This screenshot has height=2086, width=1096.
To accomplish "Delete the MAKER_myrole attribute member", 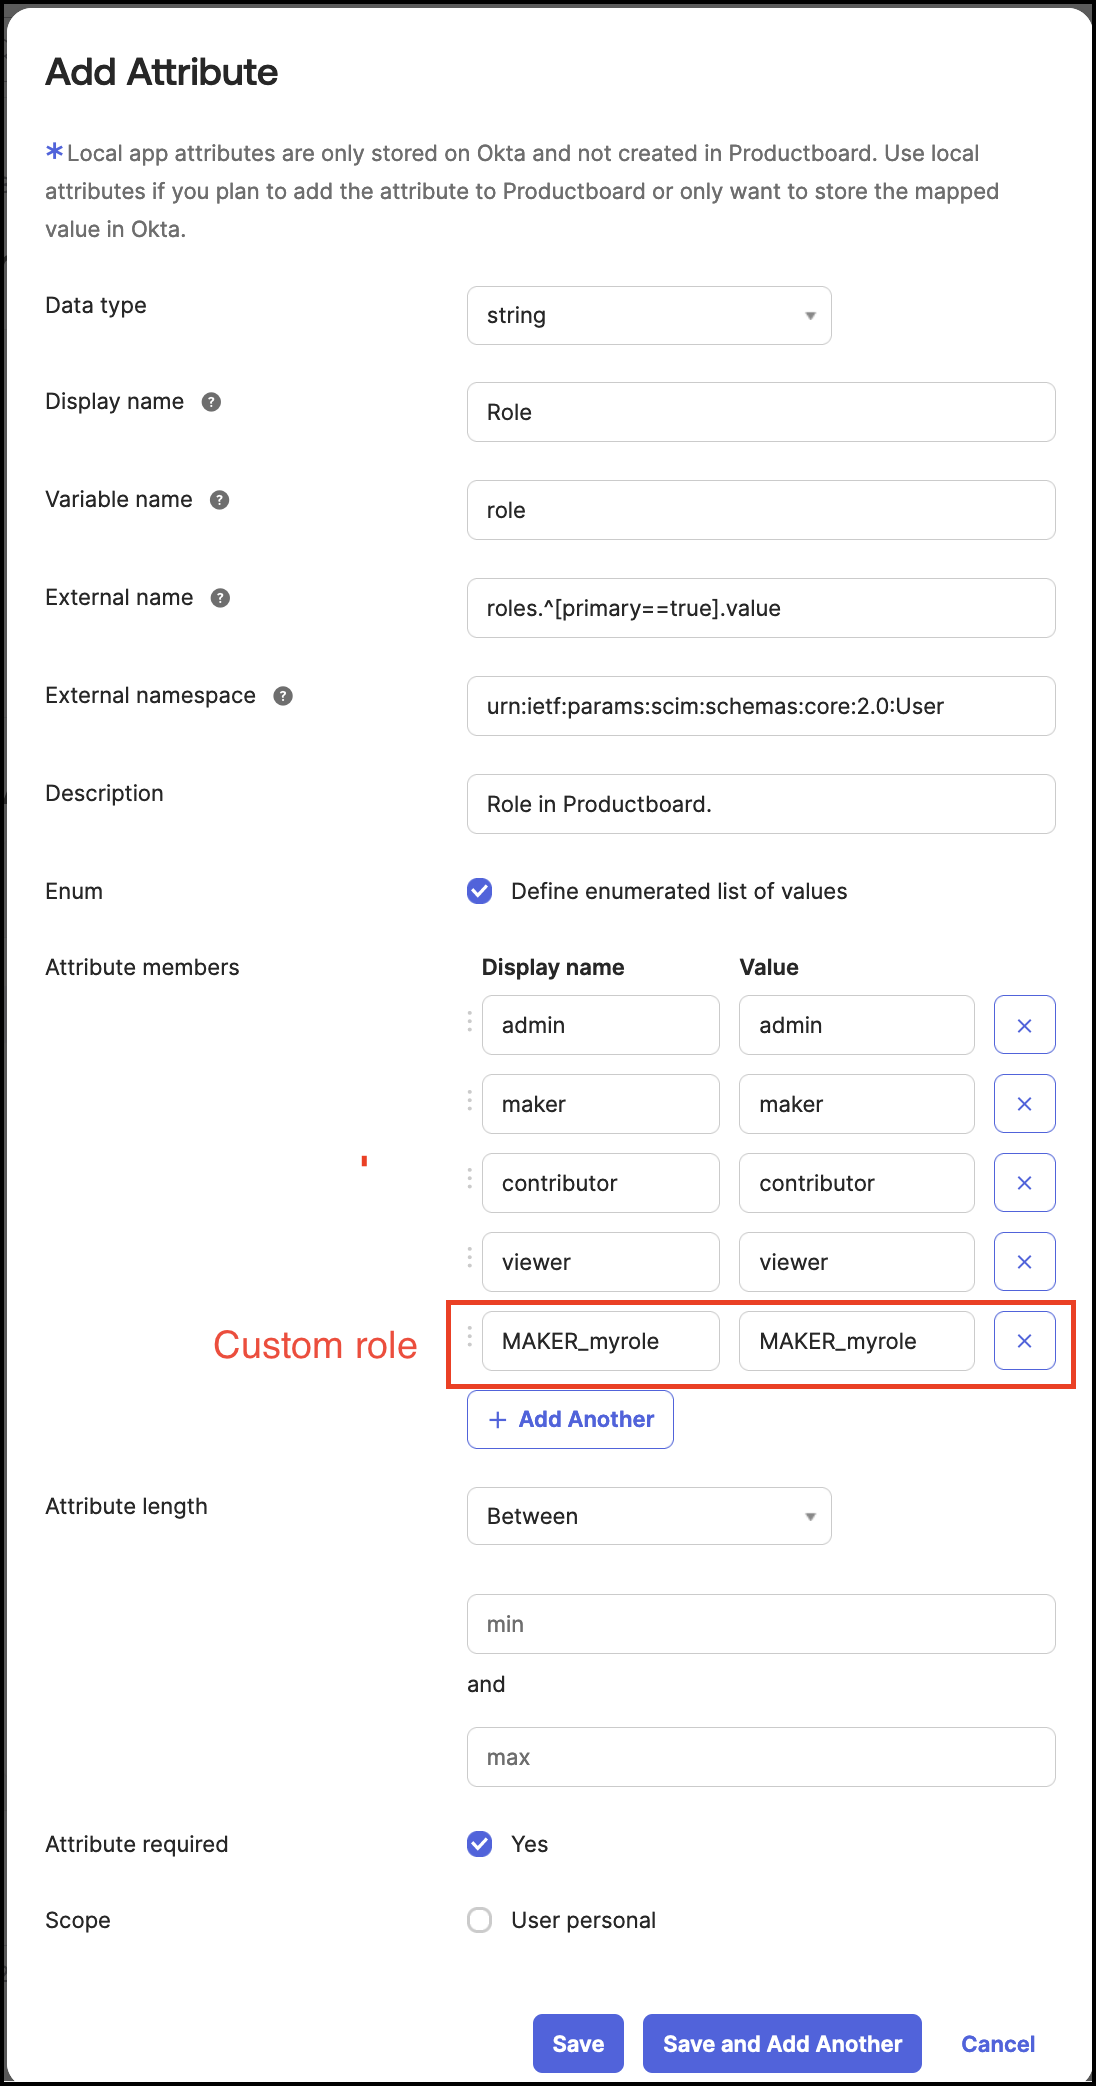I will [1024, 1341].
